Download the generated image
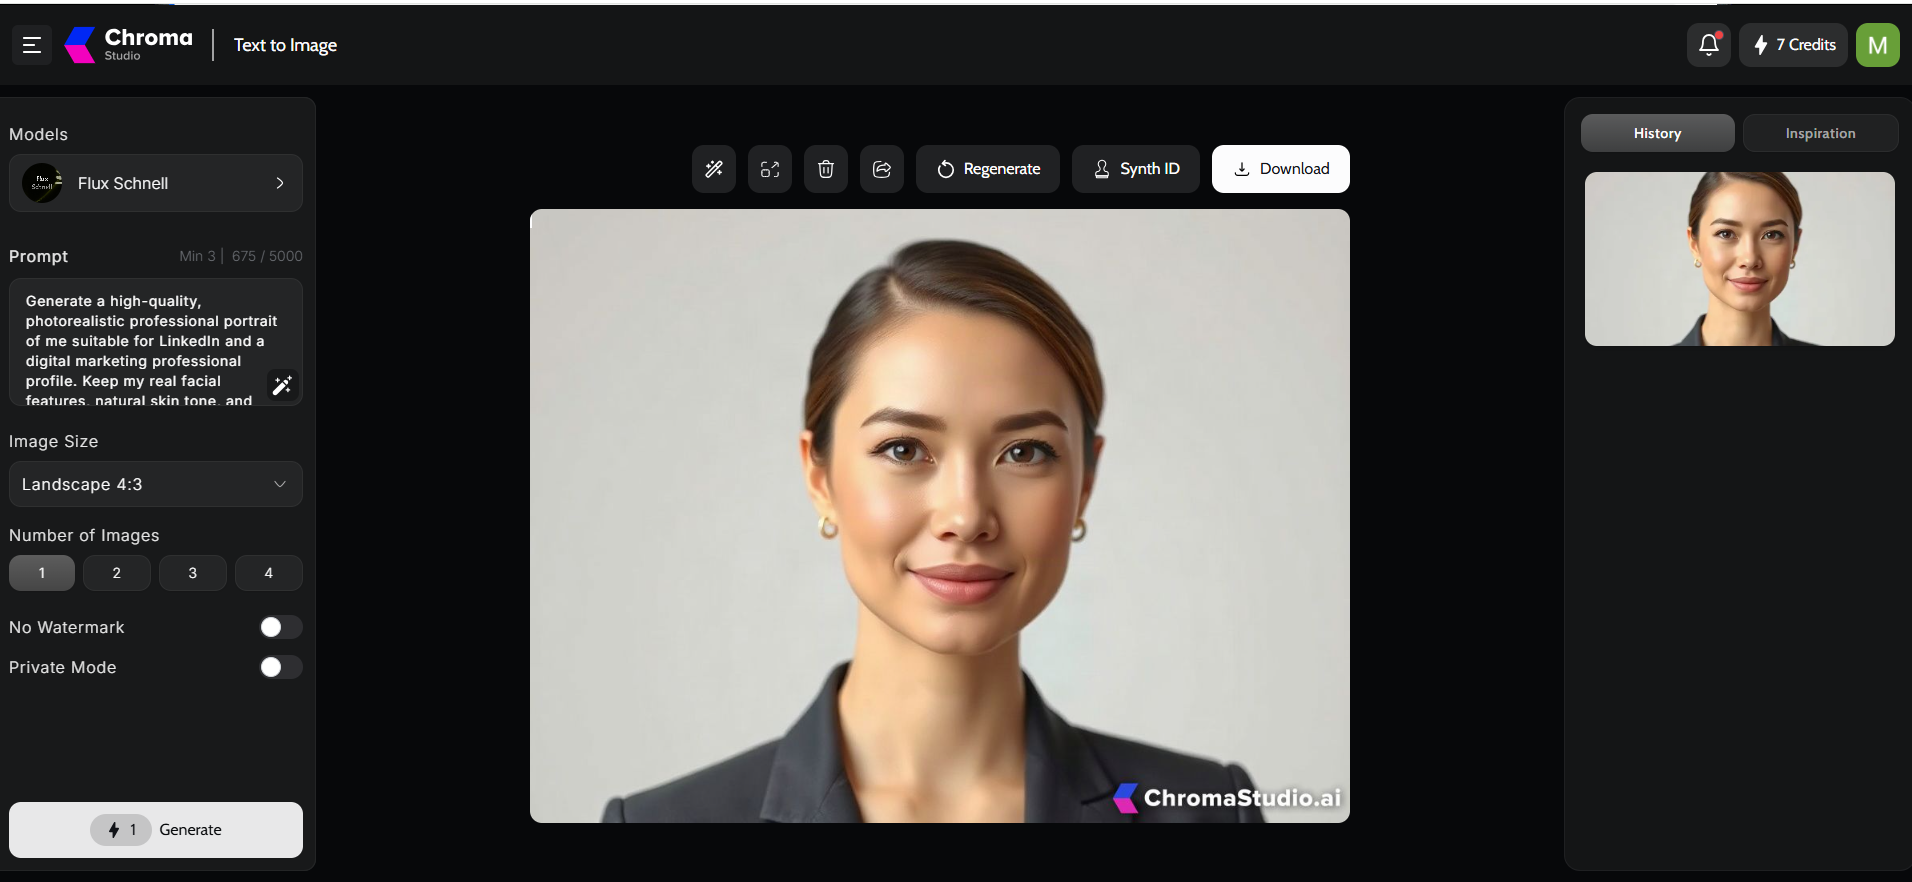This screenshot has height=882, width=1912. coord(1281,169)
